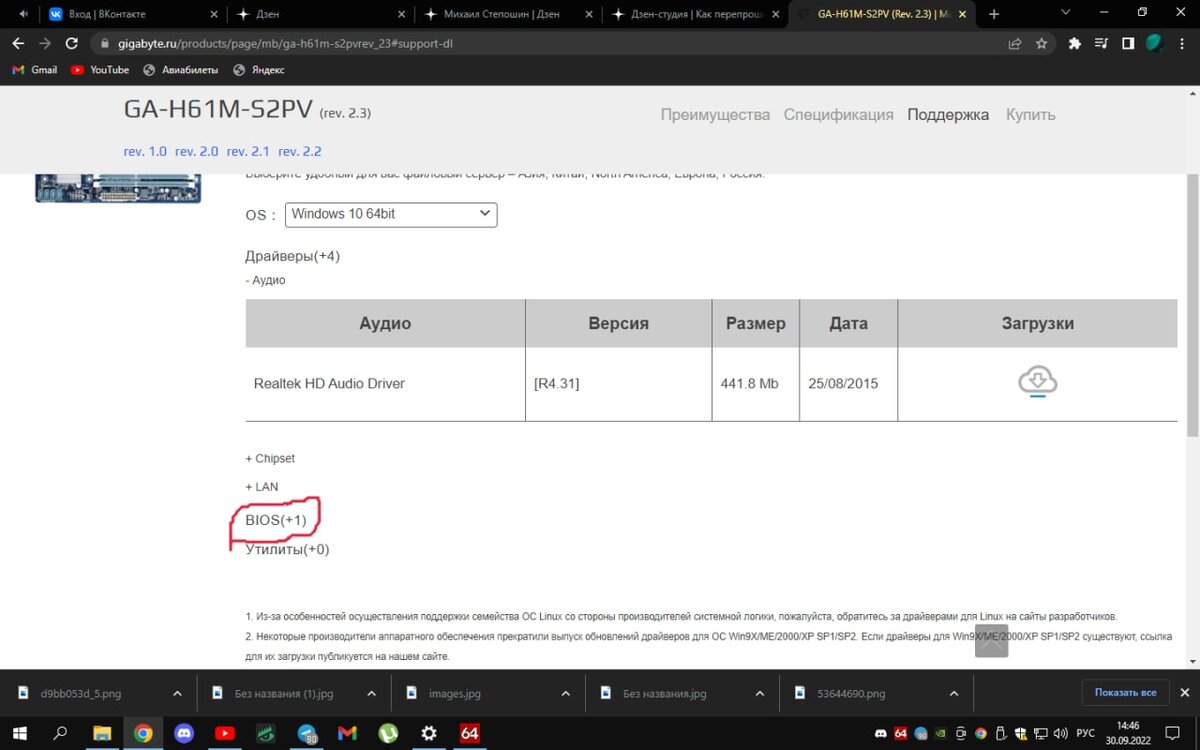Open the Gmail app on the taskbar

point(347,733)
